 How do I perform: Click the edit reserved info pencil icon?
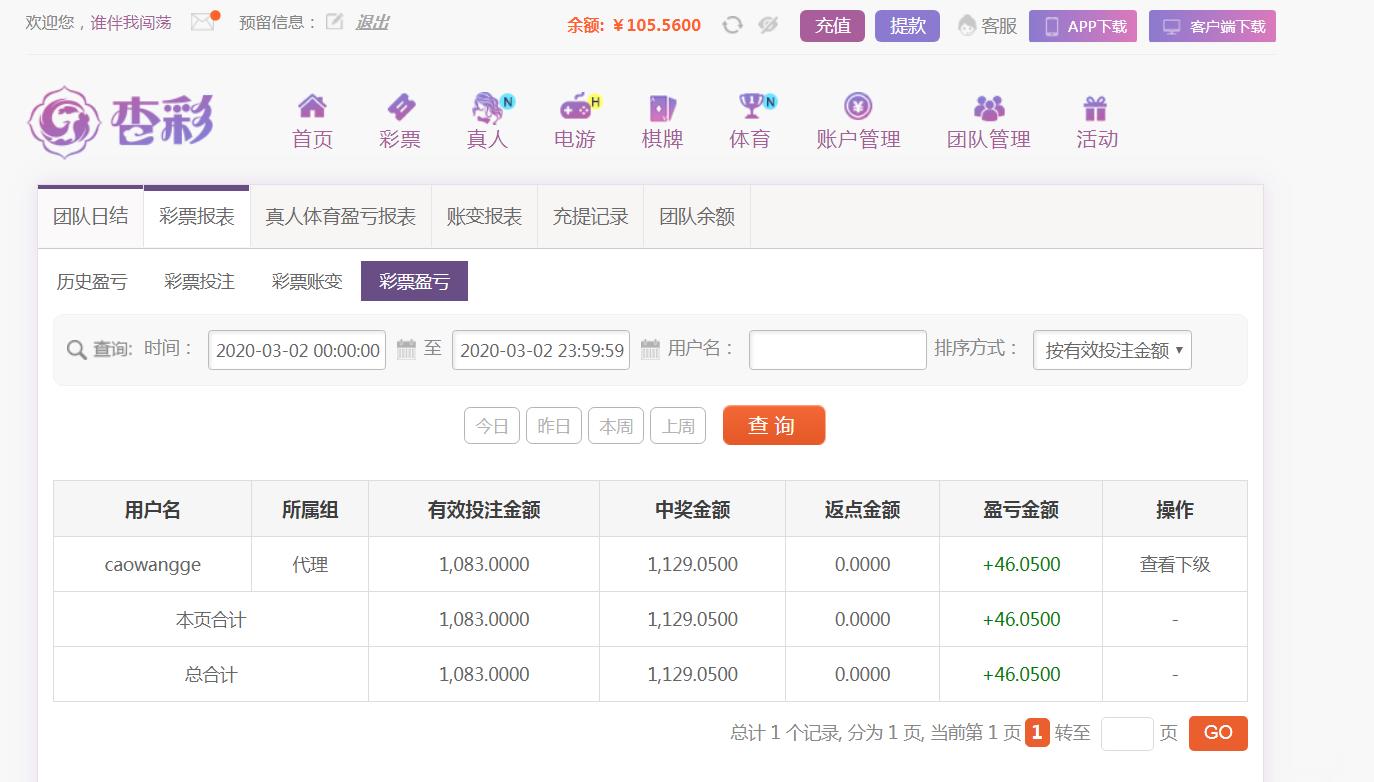334,22
